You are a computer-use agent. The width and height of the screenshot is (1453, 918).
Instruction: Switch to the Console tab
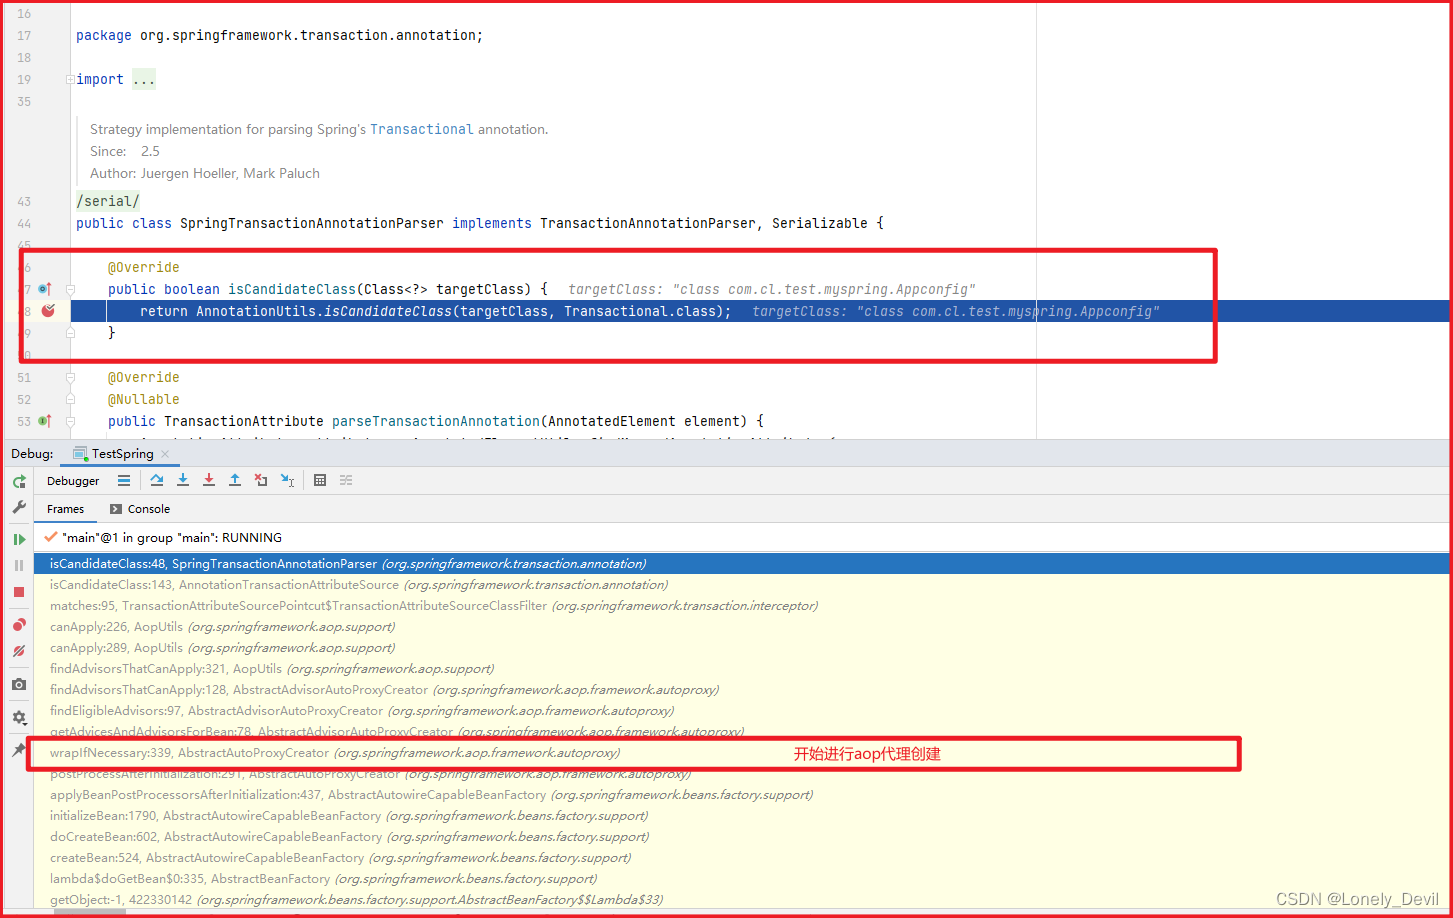click(140, 509)
